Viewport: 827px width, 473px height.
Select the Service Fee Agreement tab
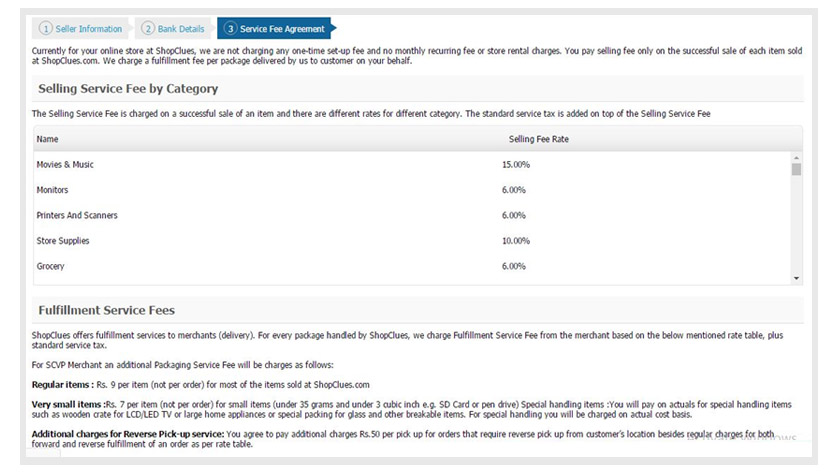click(276, 28)
